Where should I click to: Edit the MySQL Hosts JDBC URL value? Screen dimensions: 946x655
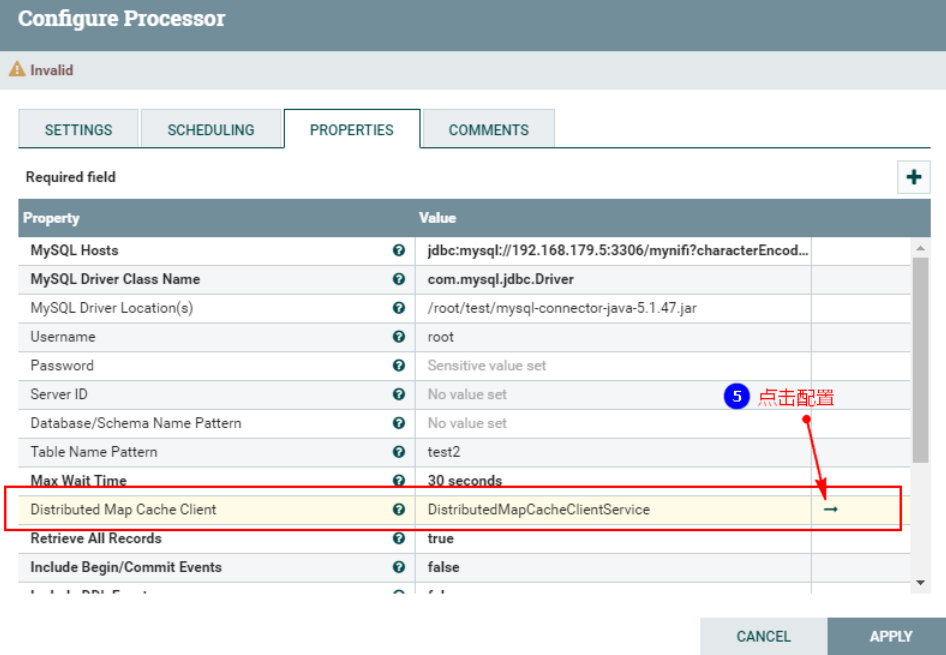pyautogui.click(x=613, y=250)
